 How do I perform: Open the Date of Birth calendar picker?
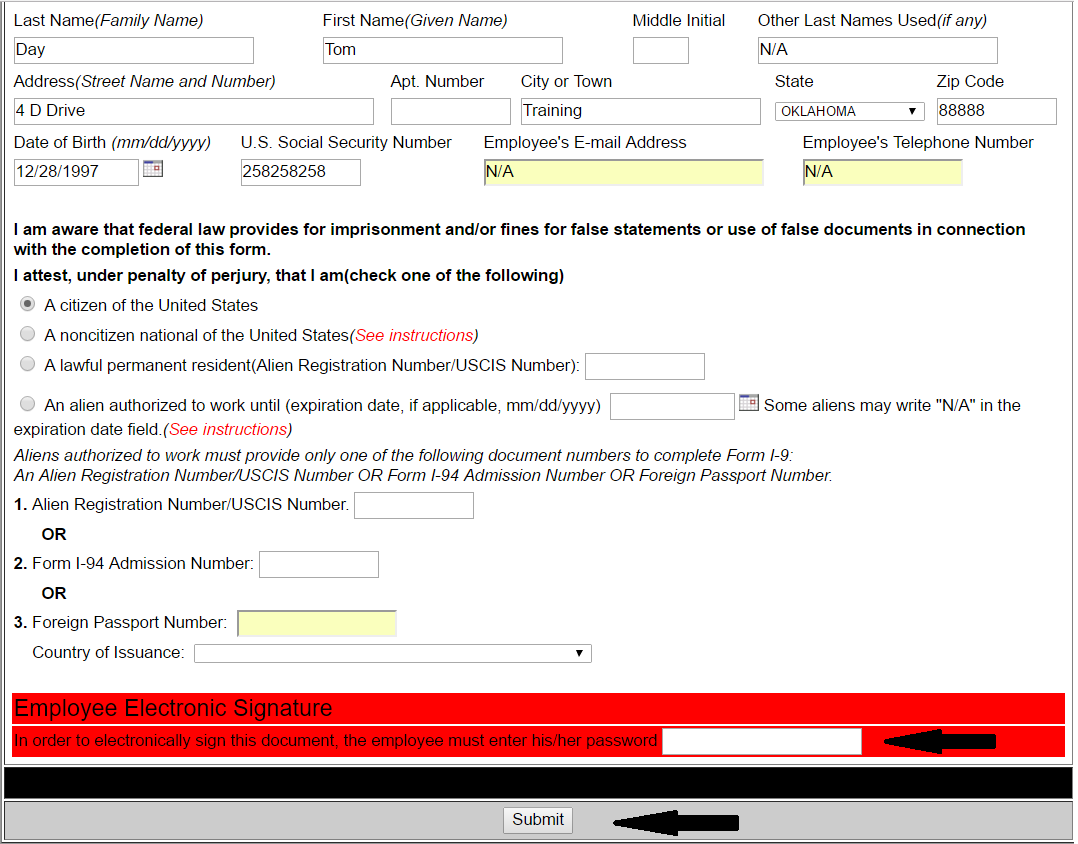click(153, 170)
